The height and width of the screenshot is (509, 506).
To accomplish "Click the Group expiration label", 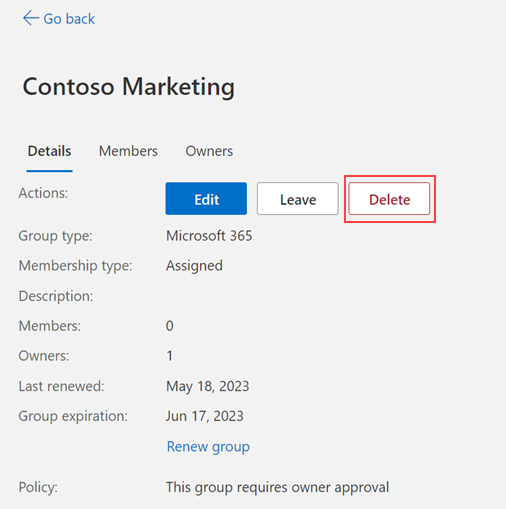I will (x=73, y=416).
